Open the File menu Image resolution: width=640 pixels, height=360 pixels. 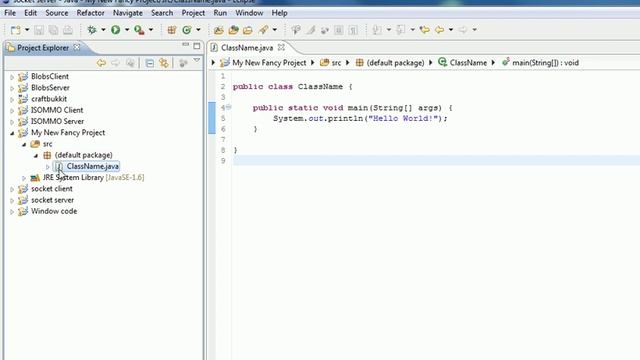coord(10,13)
